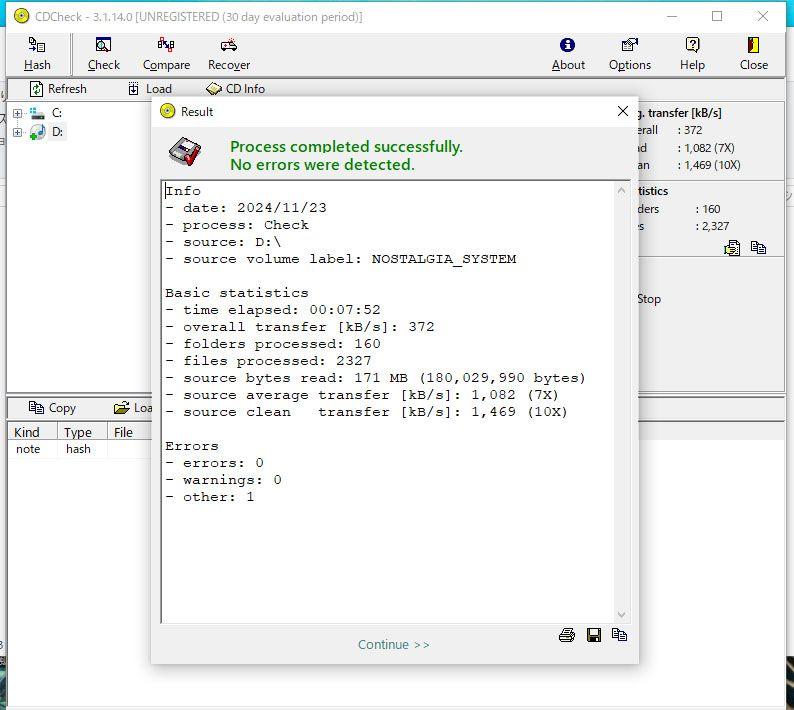
Task: Click 'time elapsed: 00:07:52' line
Action: [x=272, y=310]
